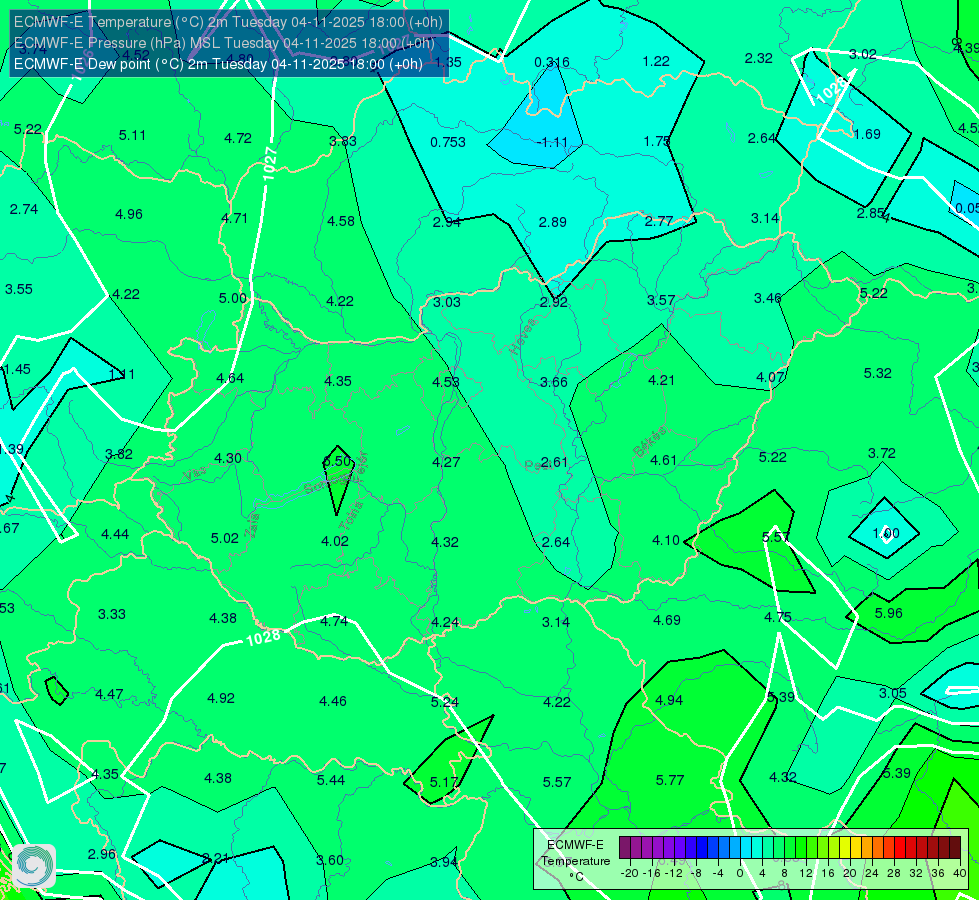Screen dimensions: 979x900
Task: Click the dark maroon 40°C legend swatch
Action: [x=955, y=848]
